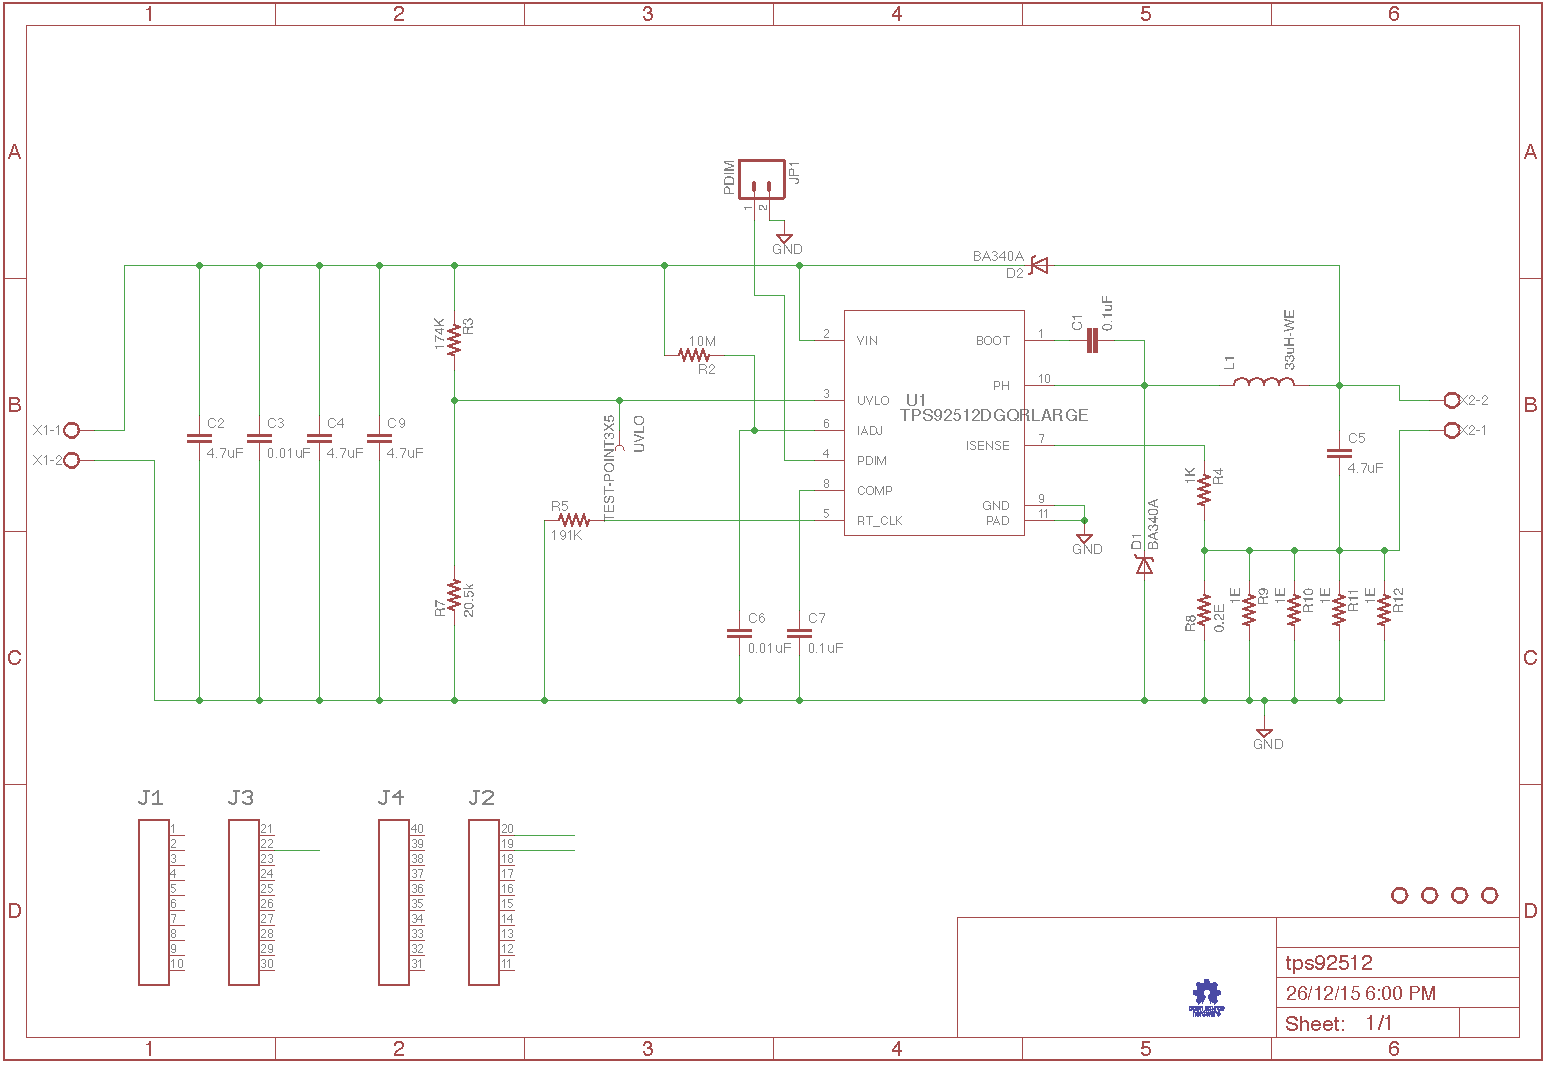Select the C6 0.01uF capacitor symbol
Screen dimensions: 1545x1065
tap(739, 633)
